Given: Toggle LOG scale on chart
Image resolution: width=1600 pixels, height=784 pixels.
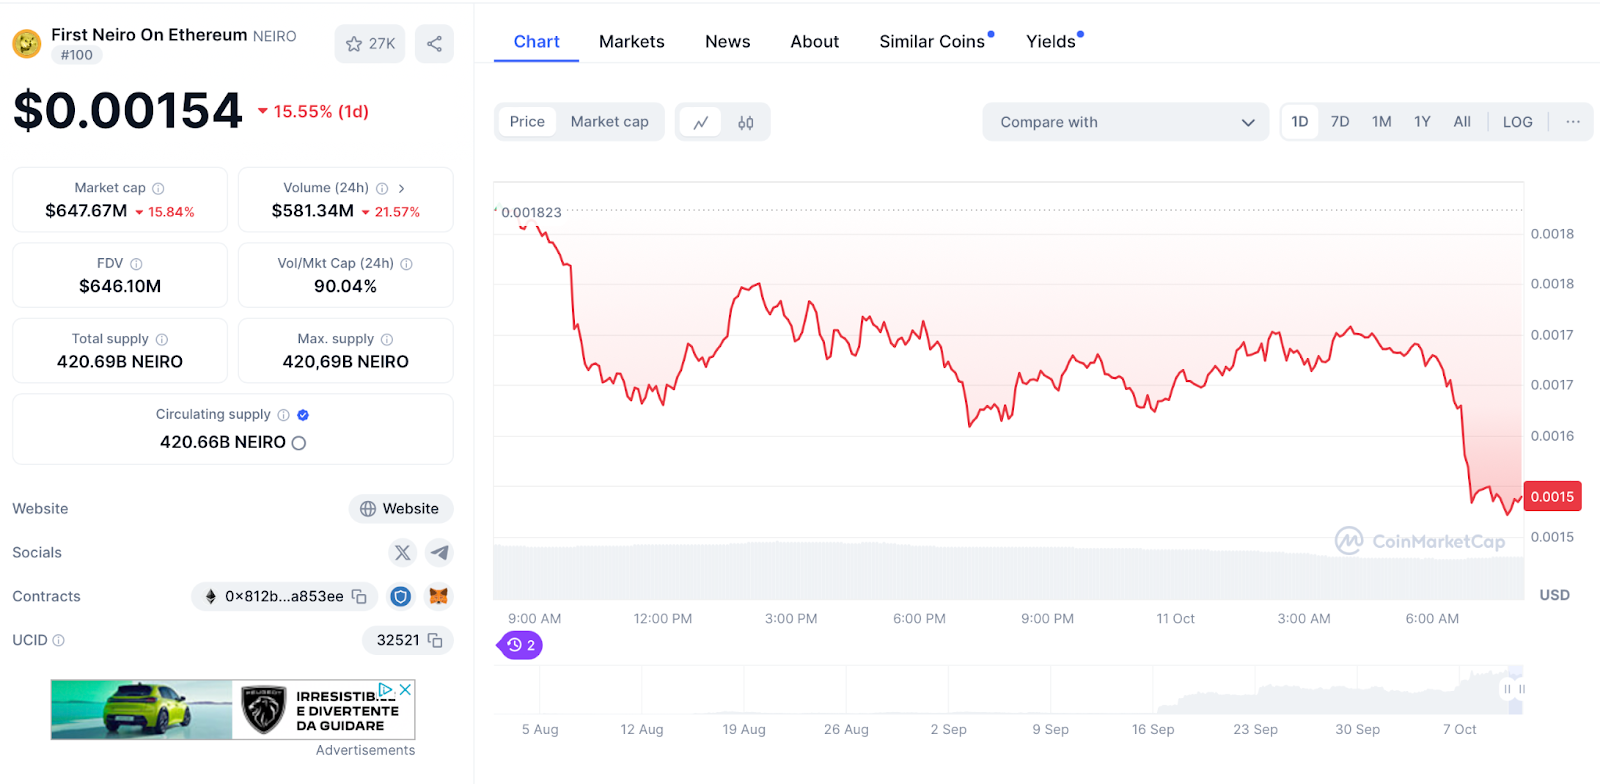Looking at the screenshot, I should 1518,122.
